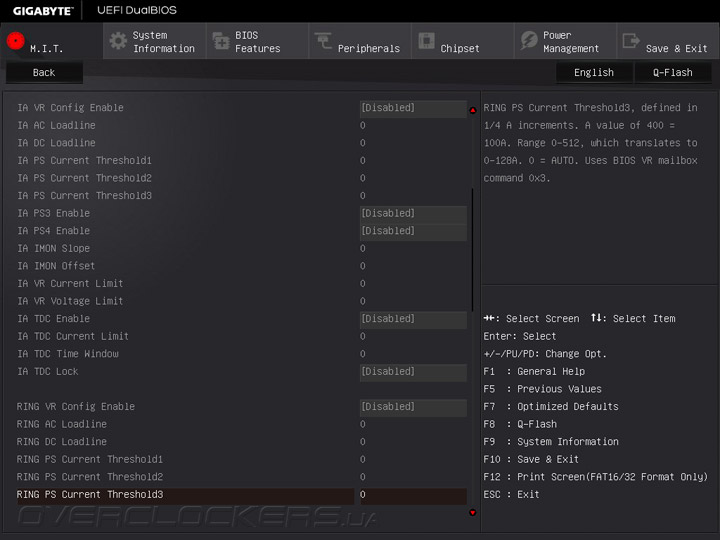The height and width of the screenshot is (540, 720).
Task: Click the Save & Exit door icon
Action: pos(631,41)
